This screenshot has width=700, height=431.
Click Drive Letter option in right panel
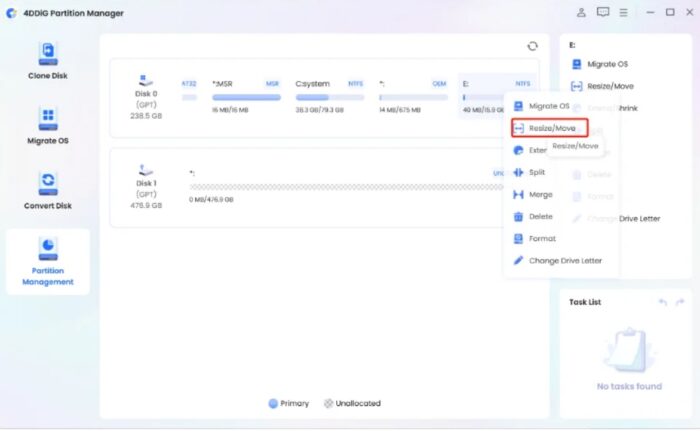[639, 219]
